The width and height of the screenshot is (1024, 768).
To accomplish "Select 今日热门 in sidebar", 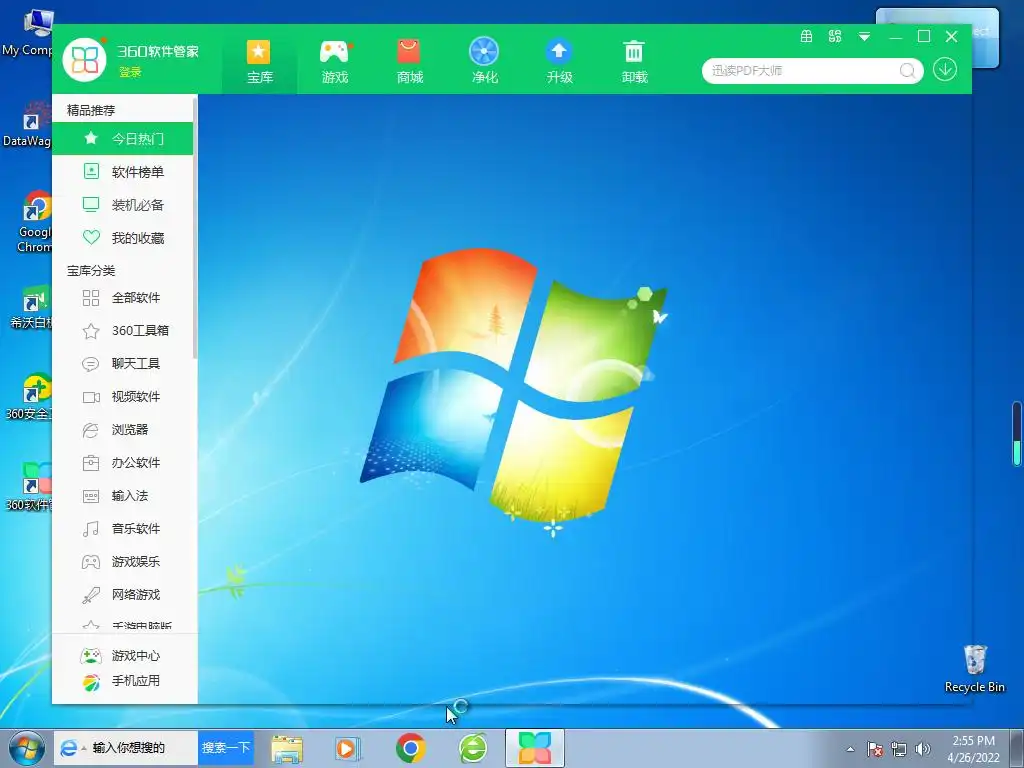I will (122, 138).
